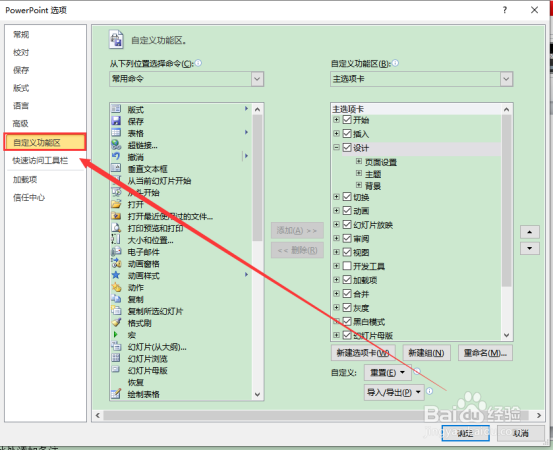Uncheck the 插入 tab checkbox
Viewport: 553px width, 451px height.
point(347,133)
